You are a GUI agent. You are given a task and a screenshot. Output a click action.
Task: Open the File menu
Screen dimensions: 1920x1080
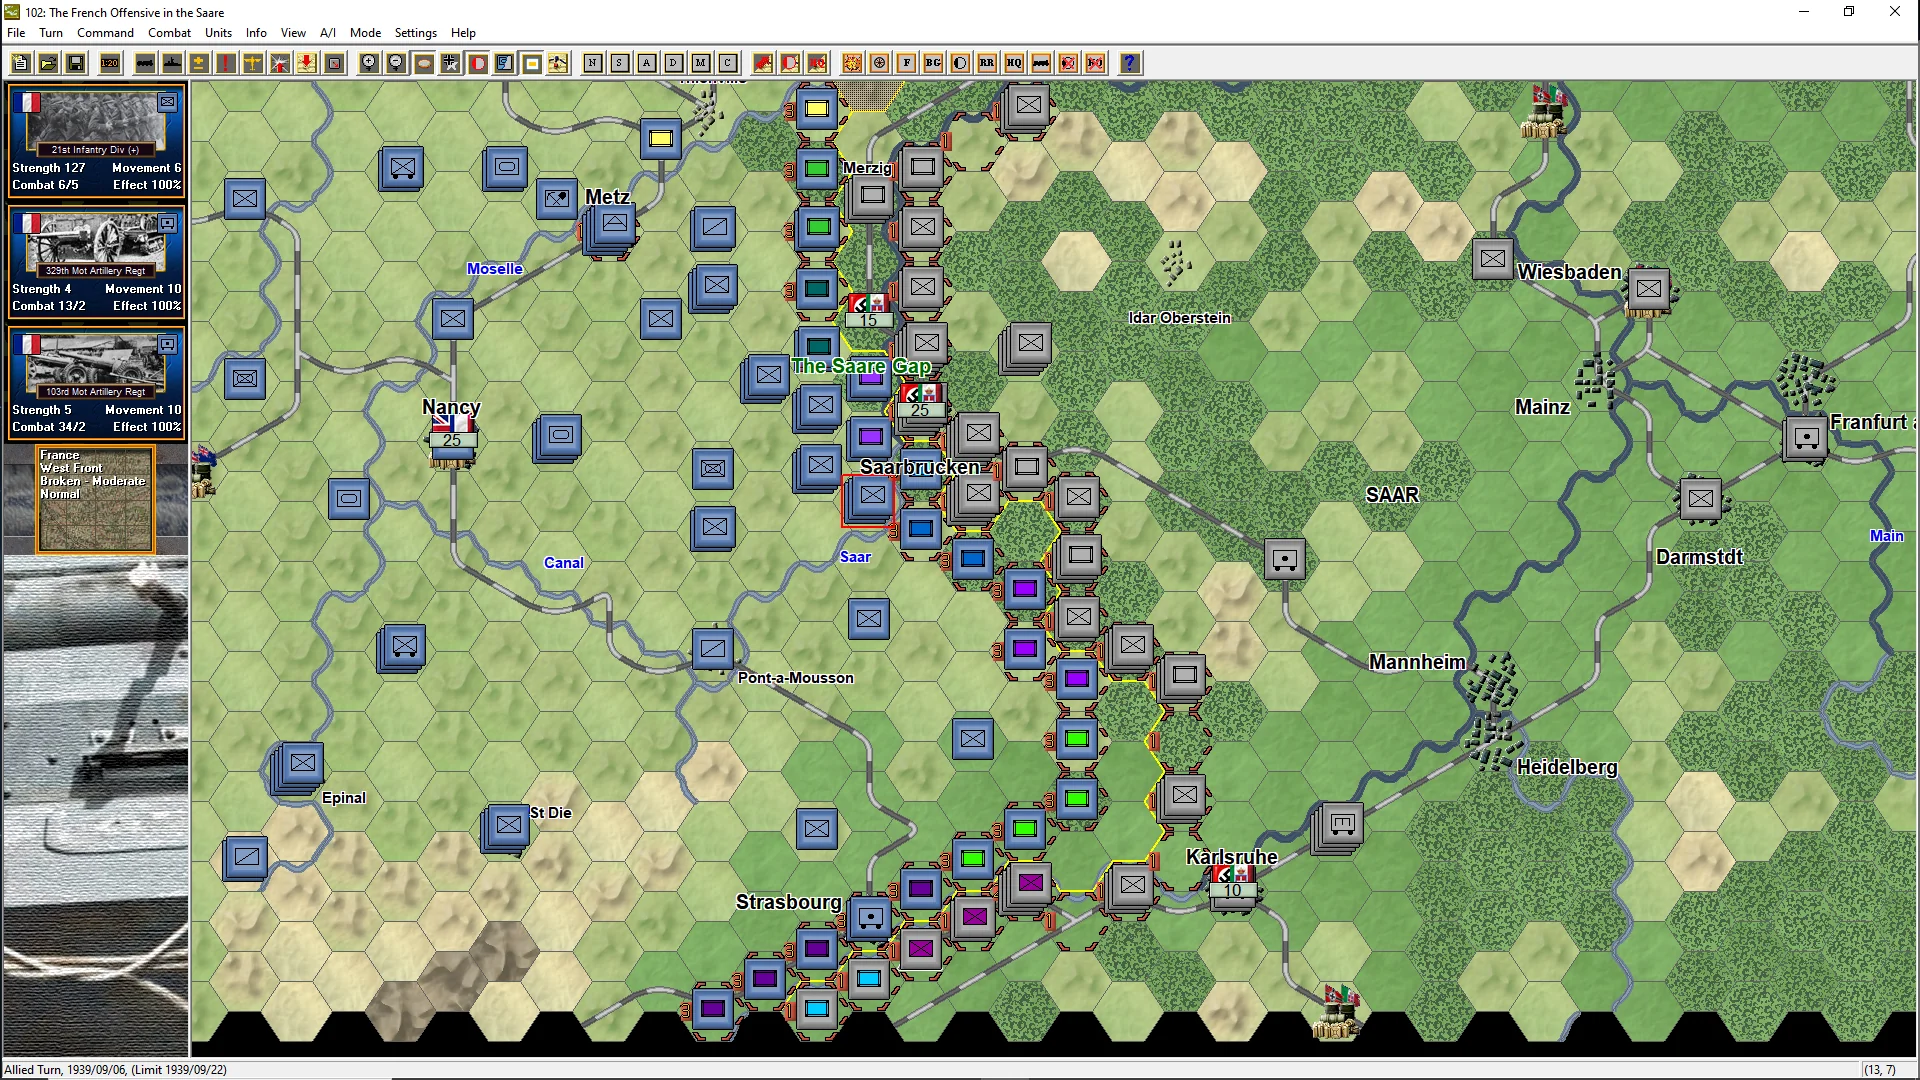coord(16,33)
